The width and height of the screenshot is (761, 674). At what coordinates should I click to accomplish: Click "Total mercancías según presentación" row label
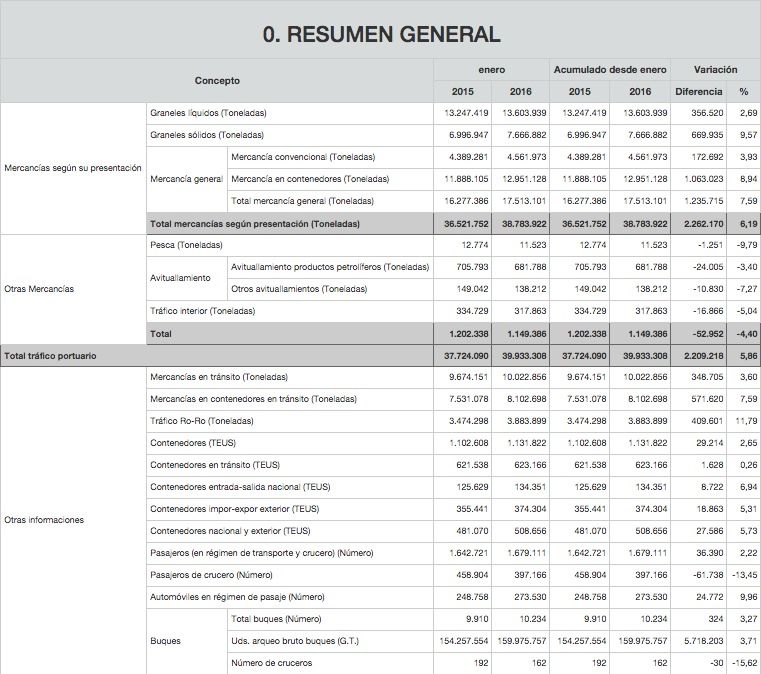tap(254, 223)
